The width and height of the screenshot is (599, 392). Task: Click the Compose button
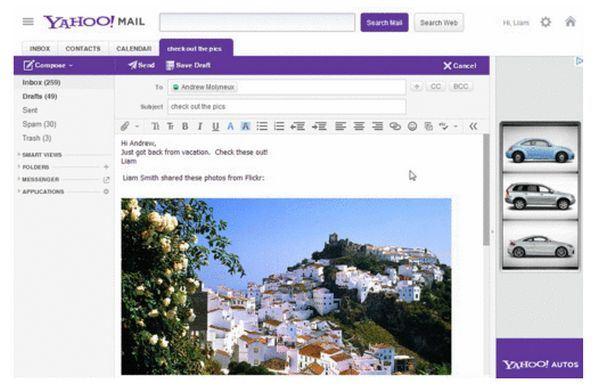(44, 65)
